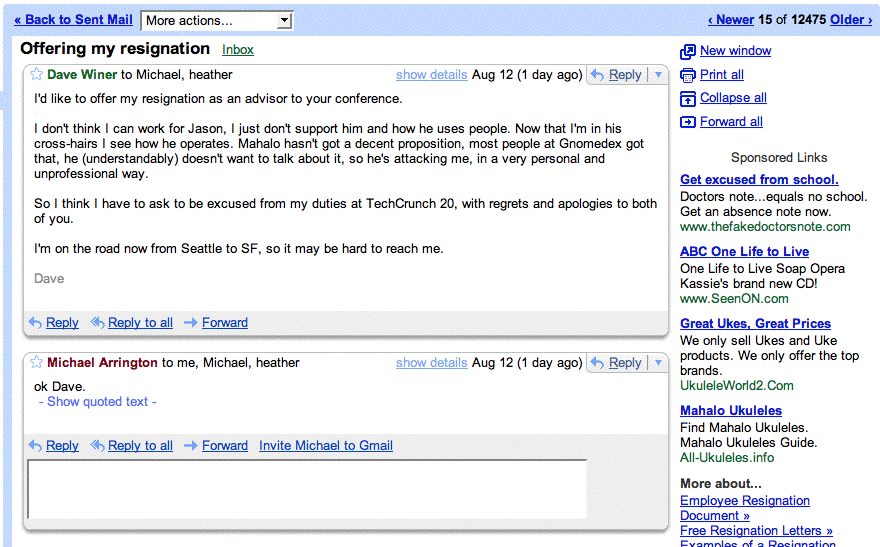Star Dave Winer's message
This screenshot has width=880, height=547.
click(x=37, y=74)
